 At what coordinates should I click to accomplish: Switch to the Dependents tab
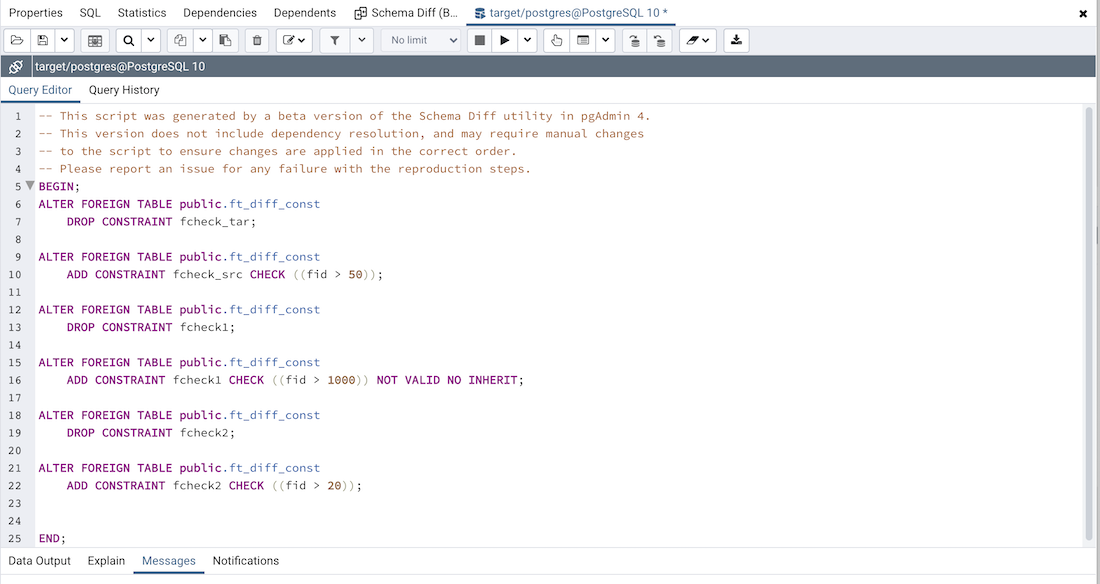coord(304,13)
